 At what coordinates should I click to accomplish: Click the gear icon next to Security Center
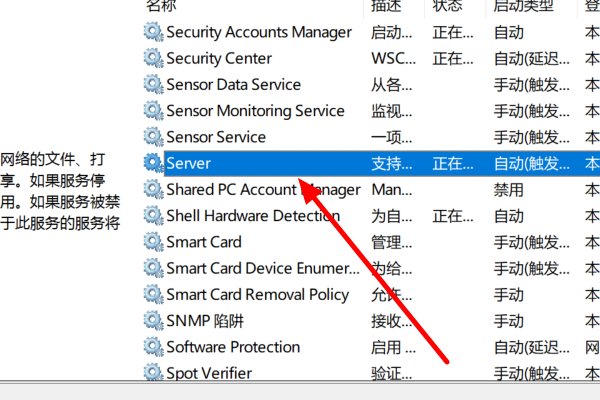pos(153,58)
